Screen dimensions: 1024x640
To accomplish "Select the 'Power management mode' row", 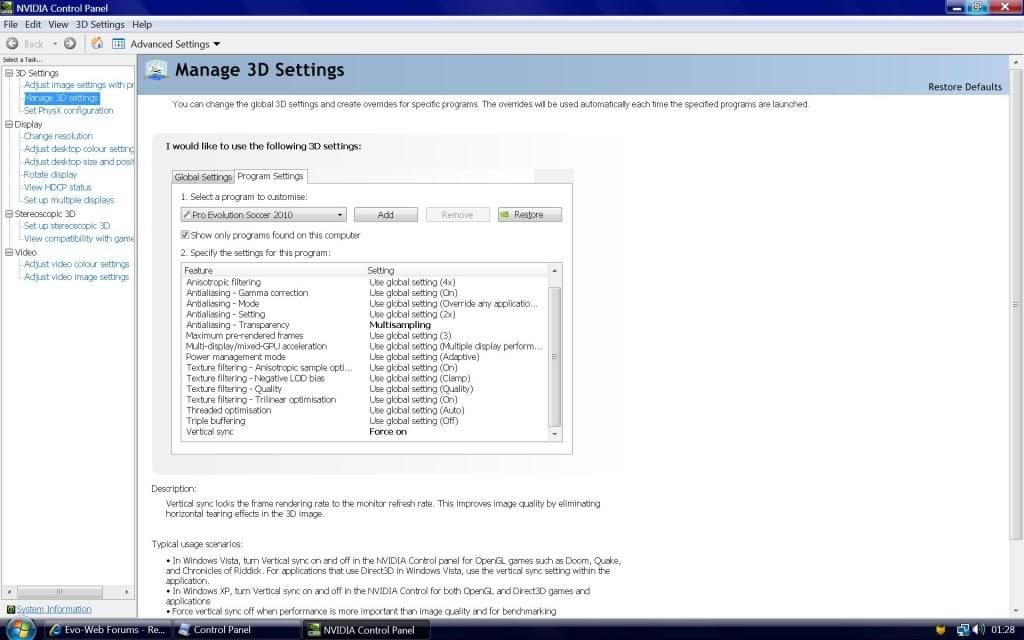I will pos(365,357).
